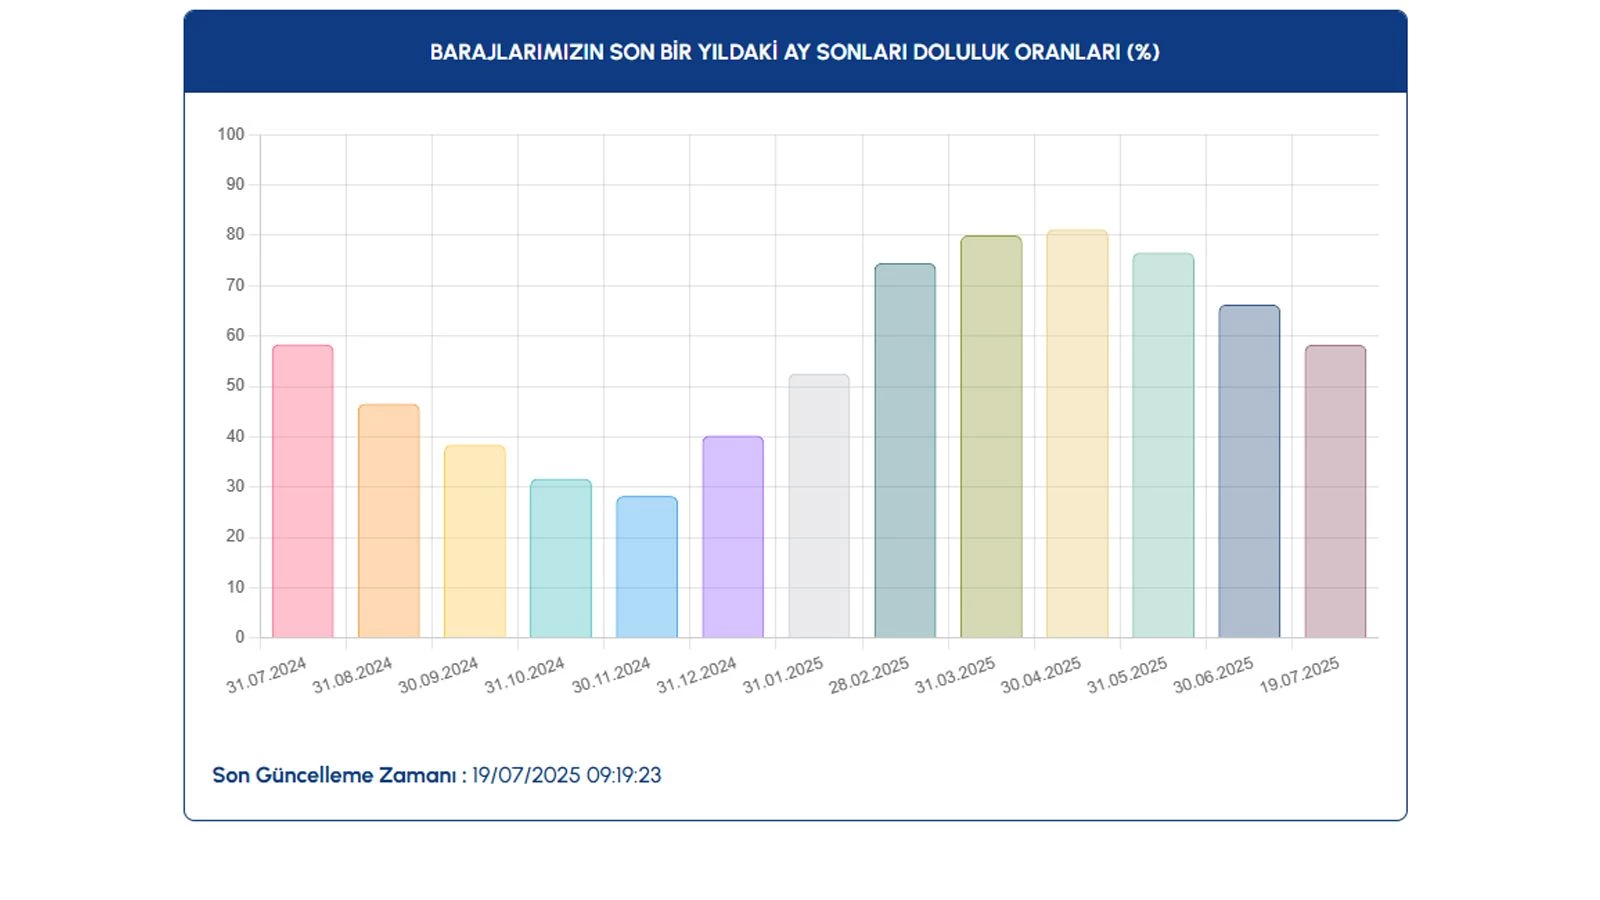Click the chart title about doluluk oranları

pyautogui.click(x=794, y=52)
